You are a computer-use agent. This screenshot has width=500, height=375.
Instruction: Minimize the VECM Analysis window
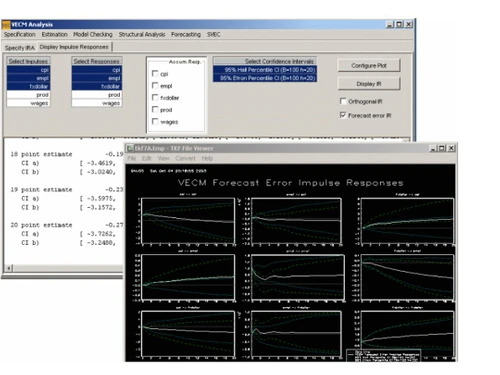point(390,24)
